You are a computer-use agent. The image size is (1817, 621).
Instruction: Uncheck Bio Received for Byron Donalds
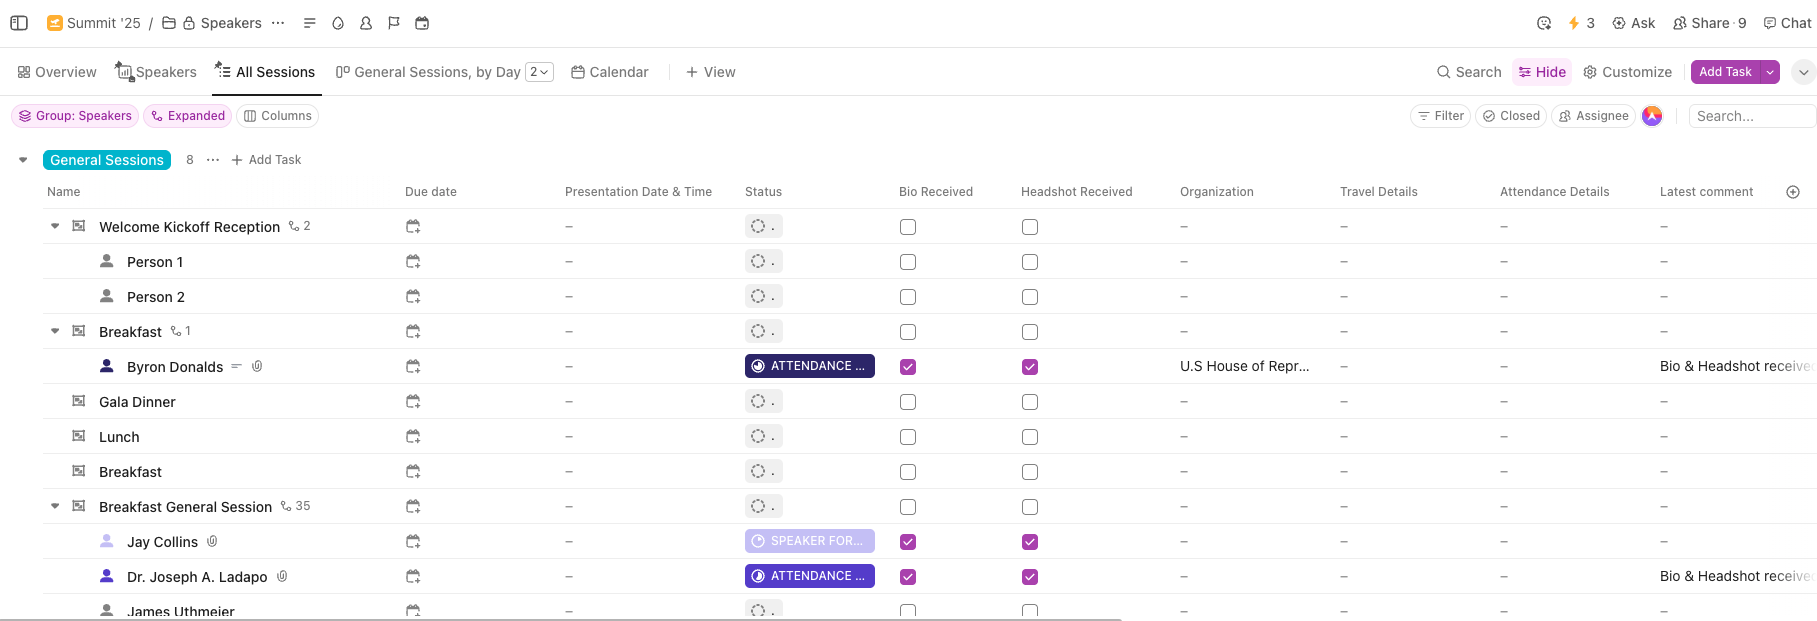point(908,367)
